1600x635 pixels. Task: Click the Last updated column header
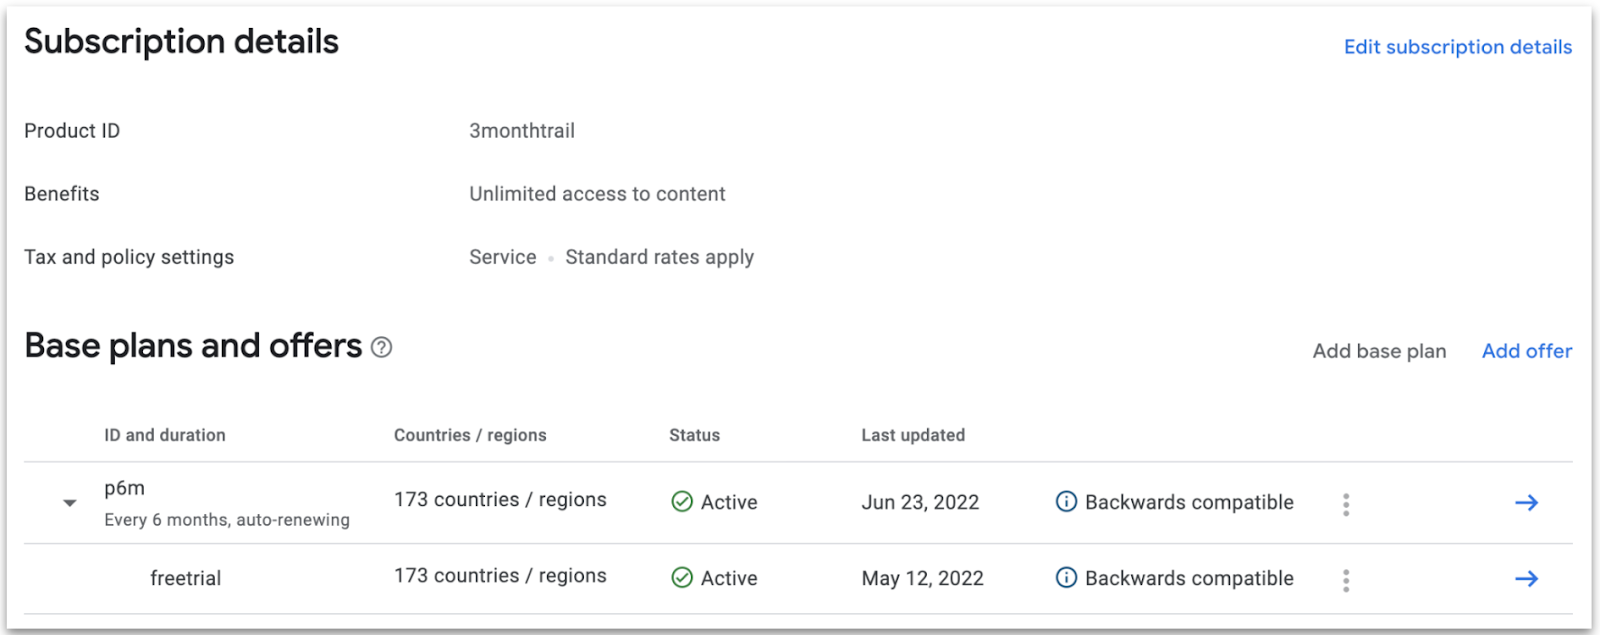coord(913,435)
